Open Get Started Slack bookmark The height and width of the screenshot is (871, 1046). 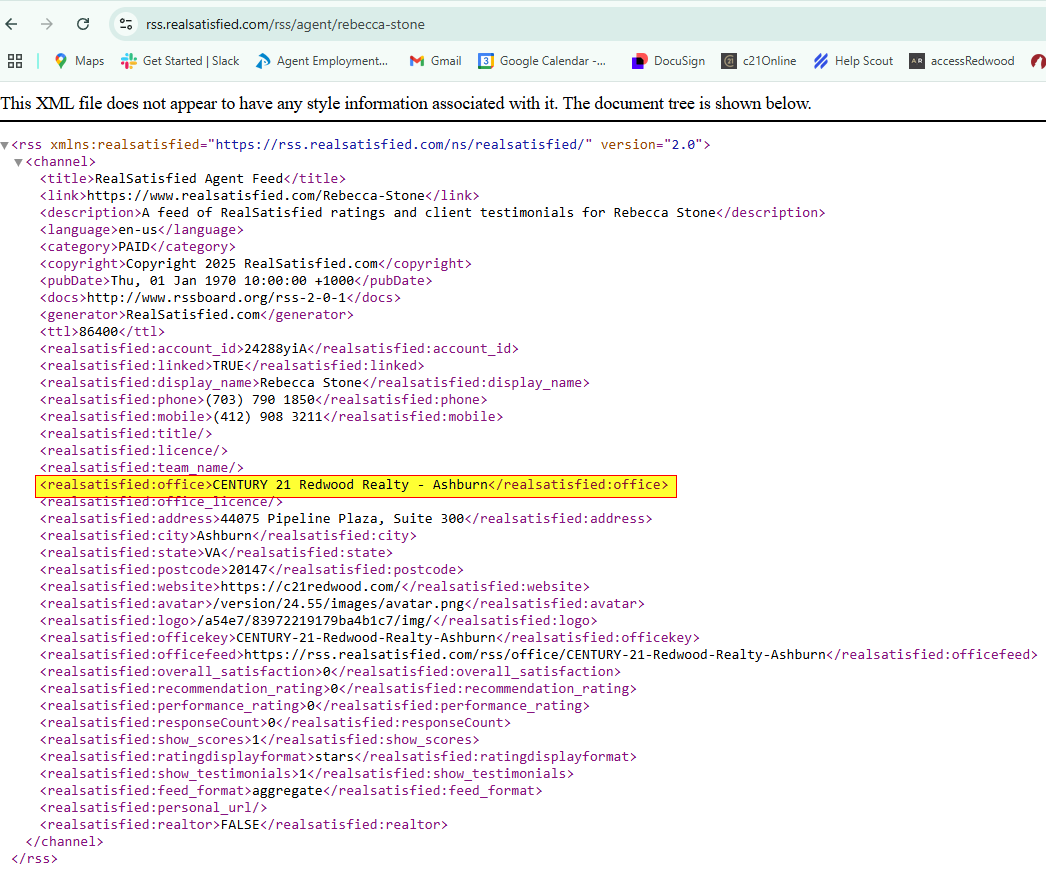coord(179,61)
